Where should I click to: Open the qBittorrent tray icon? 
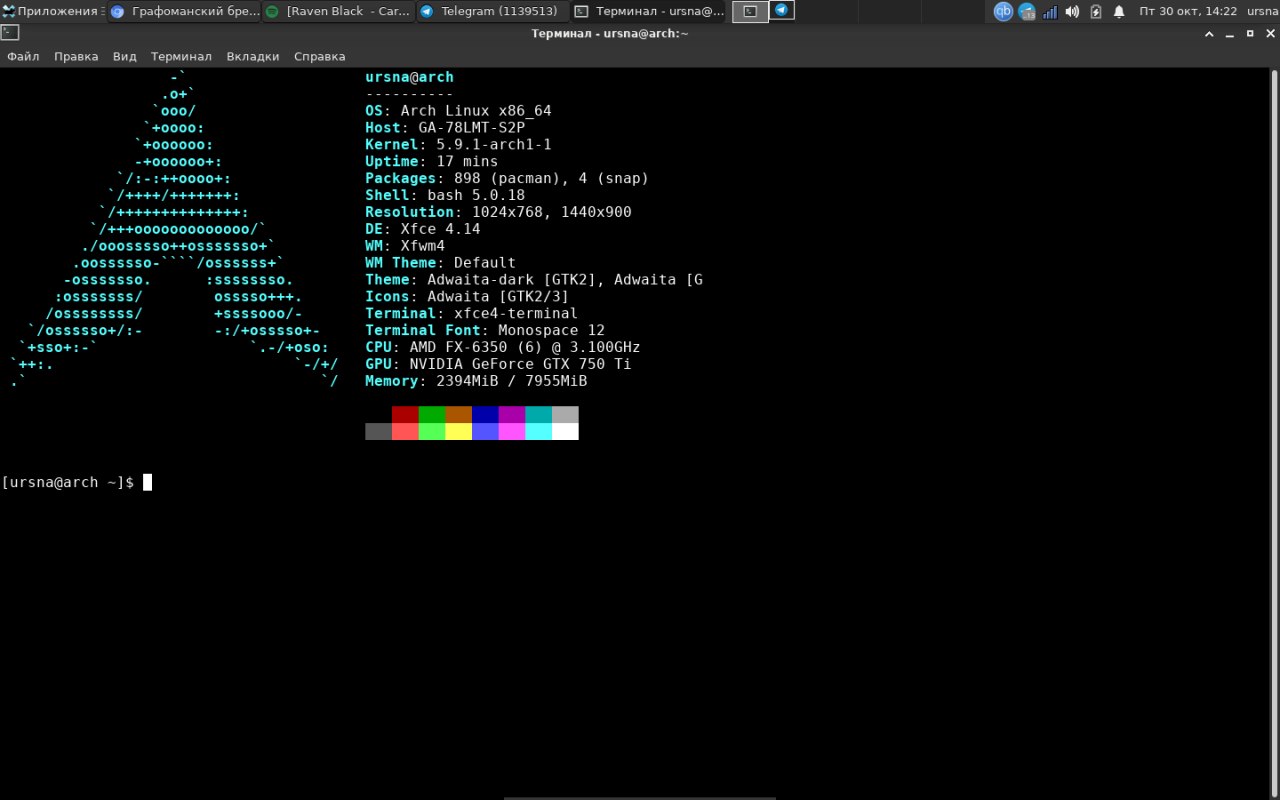coord(1003,11)
